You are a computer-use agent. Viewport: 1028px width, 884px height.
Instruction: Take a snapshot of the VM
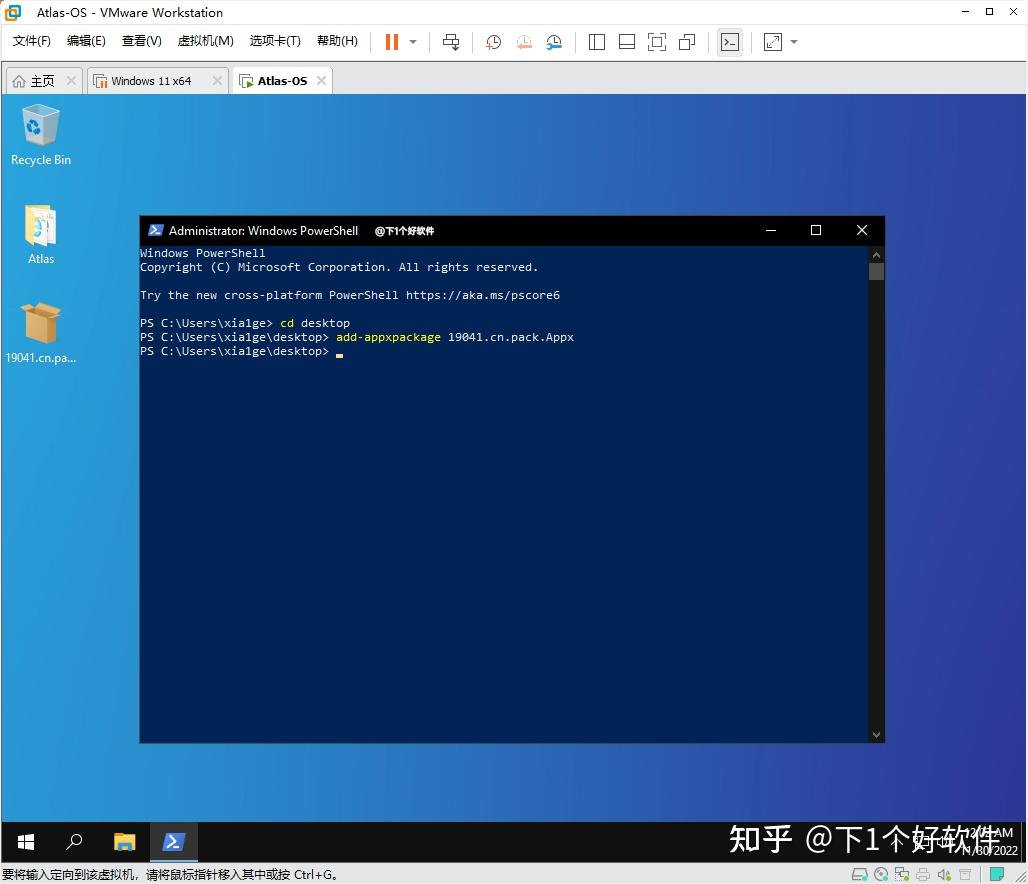click(493, 42)
